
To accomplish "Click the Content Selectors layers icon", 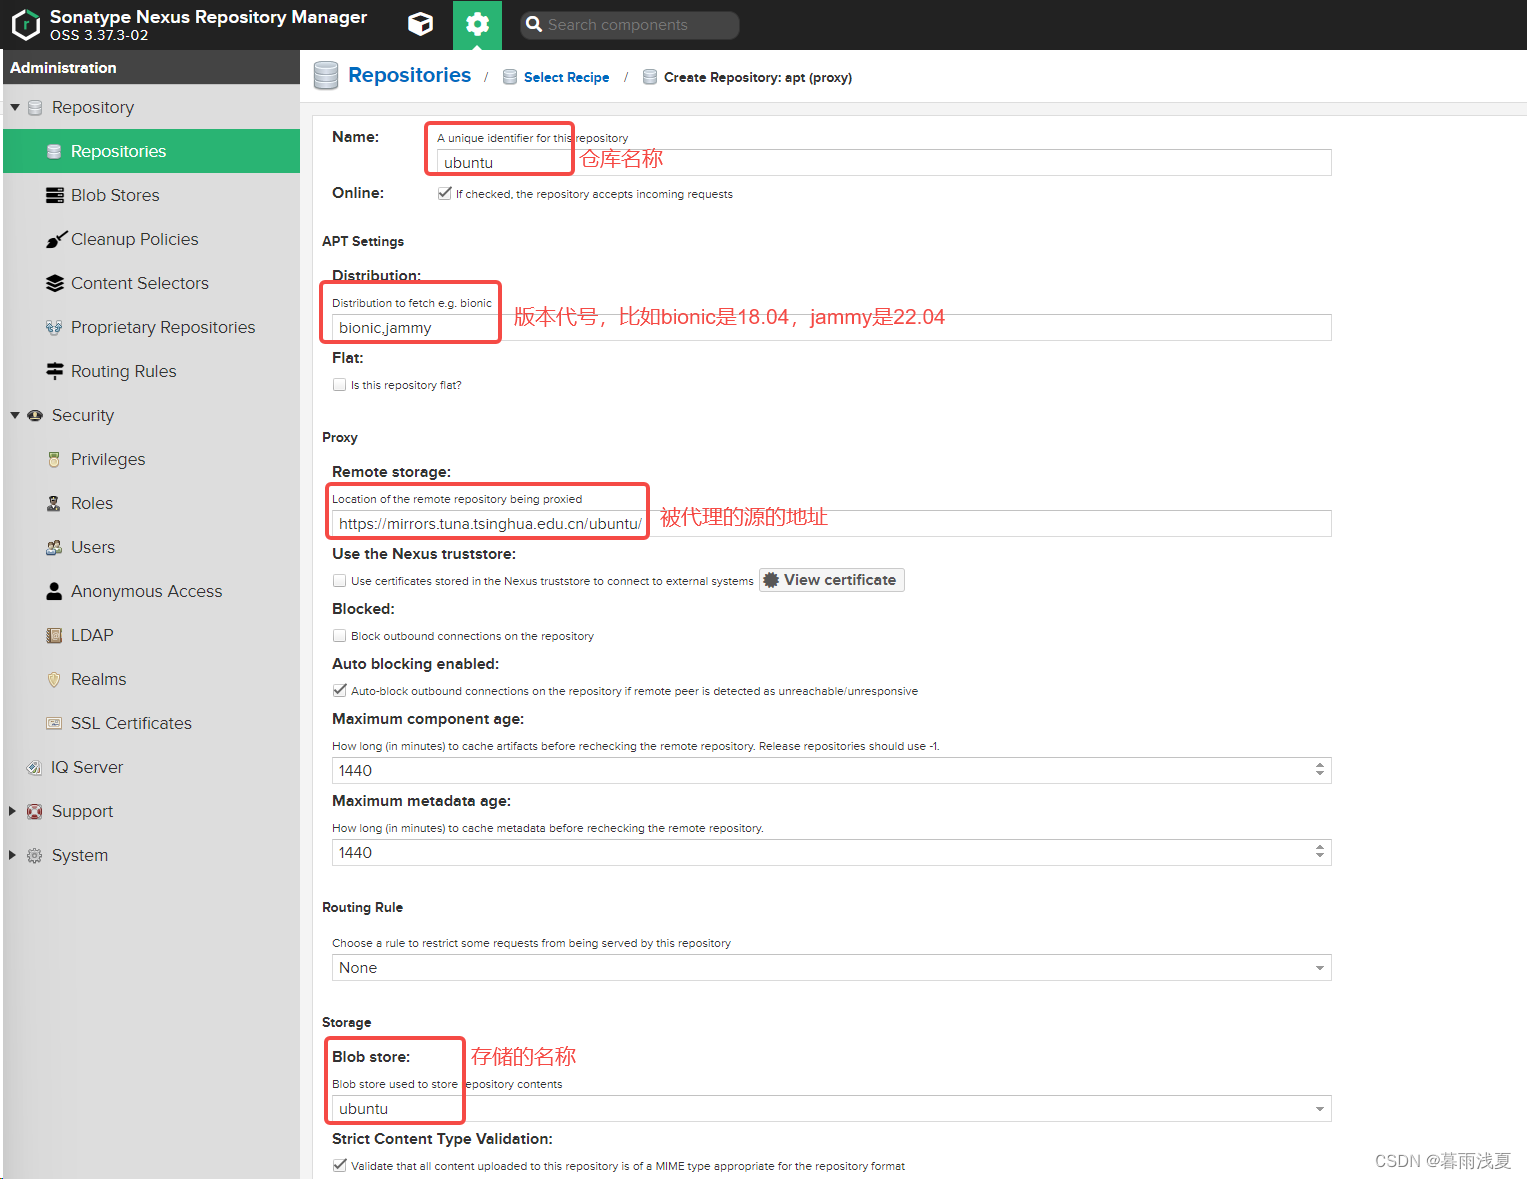I will point(55,283).
